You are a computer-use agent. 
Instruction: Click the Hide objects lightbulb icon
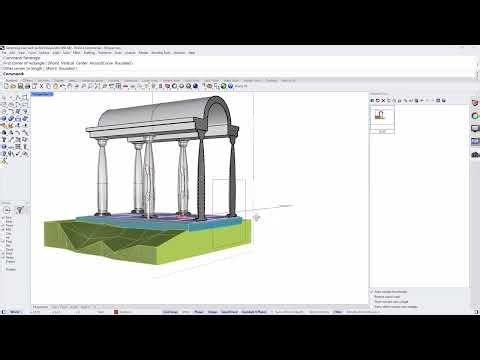(153, 86)
